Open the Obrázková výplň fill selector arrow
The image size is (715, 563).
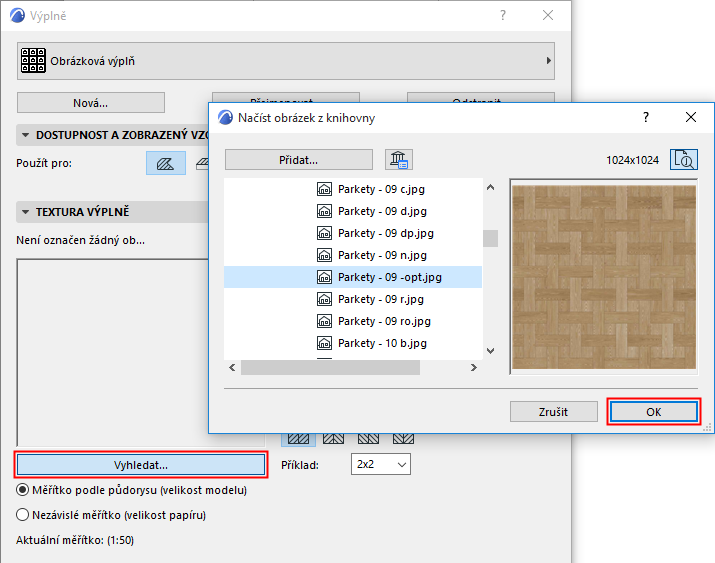click(x=549, y=61)
